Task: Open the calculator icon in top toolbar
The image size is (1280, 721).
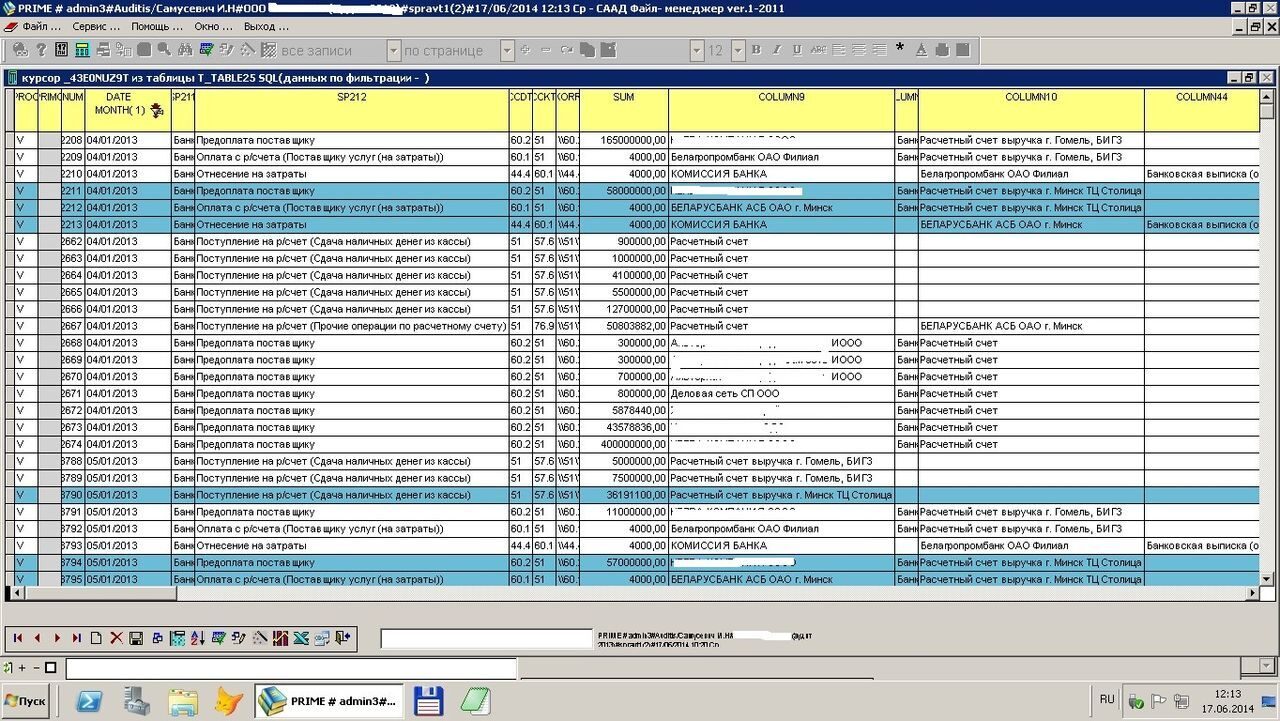Action: pos(61,50)
